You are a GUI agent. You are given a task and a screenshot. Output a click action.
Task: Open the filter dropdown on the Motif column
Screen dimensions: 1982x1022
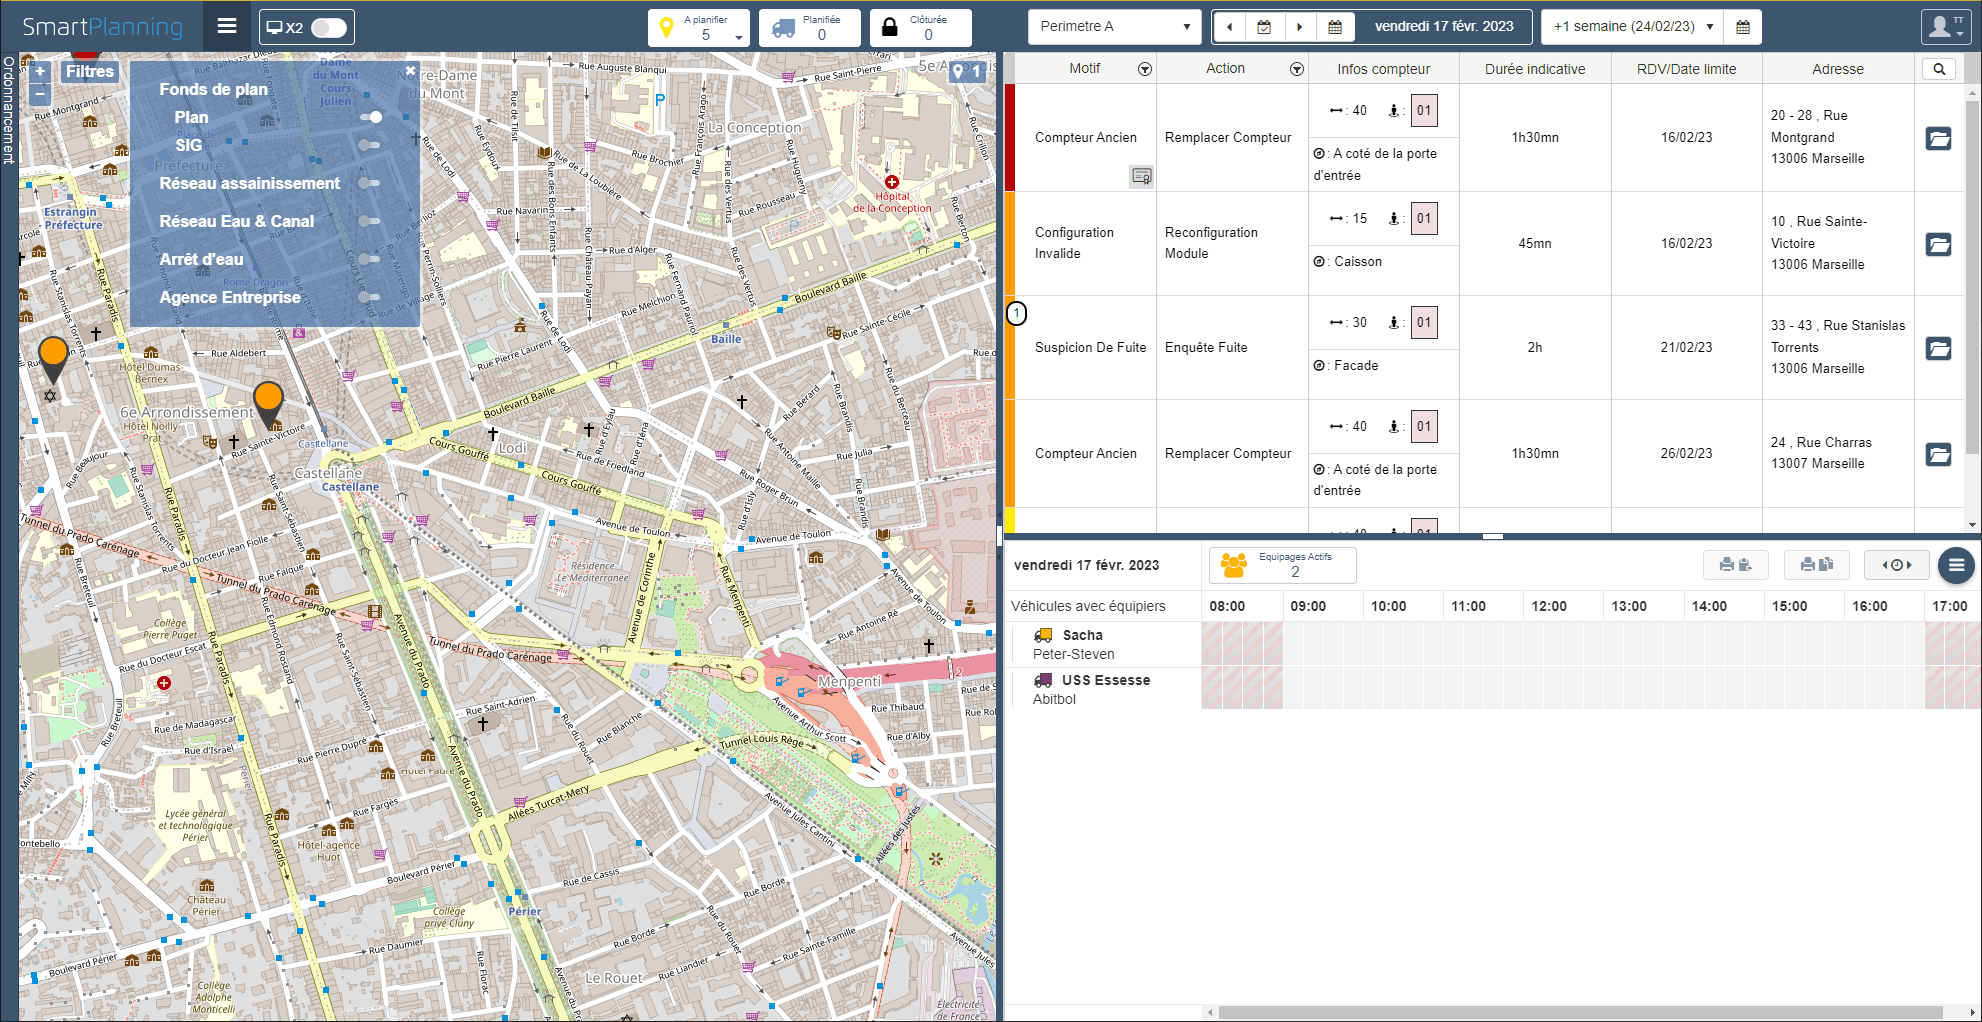1145,69
